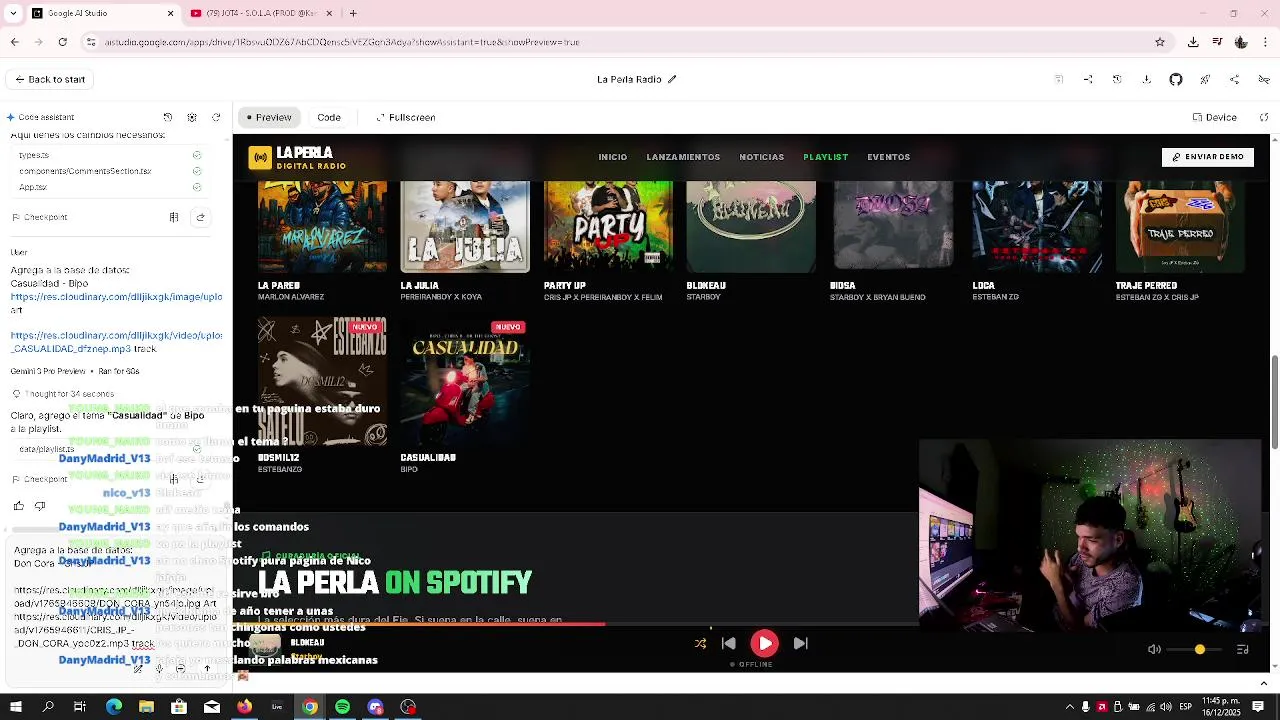Open the TRAJE PERREO album cover
The image size is (1280, 720).
[1180, 227]
